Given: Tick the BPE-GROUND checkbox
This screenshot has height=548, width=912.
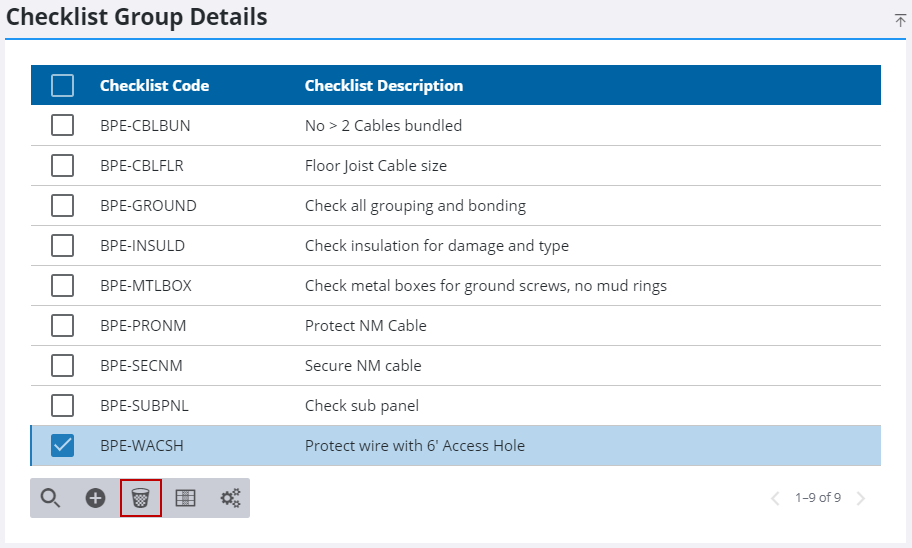Looking at the screenshot, I should [62, 206].
